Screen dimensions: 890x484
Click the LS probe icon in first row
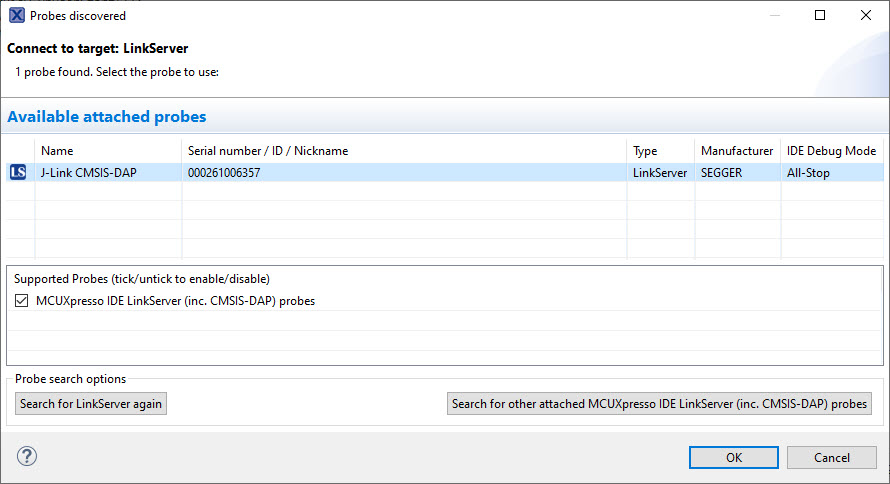(18, 173)
